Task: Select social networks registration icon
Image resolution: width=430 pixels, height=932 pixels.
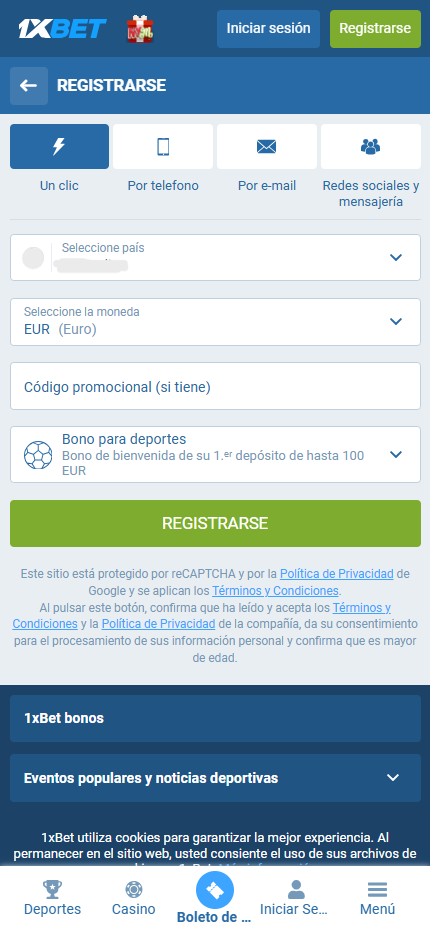Action: [x=371, y=146]
